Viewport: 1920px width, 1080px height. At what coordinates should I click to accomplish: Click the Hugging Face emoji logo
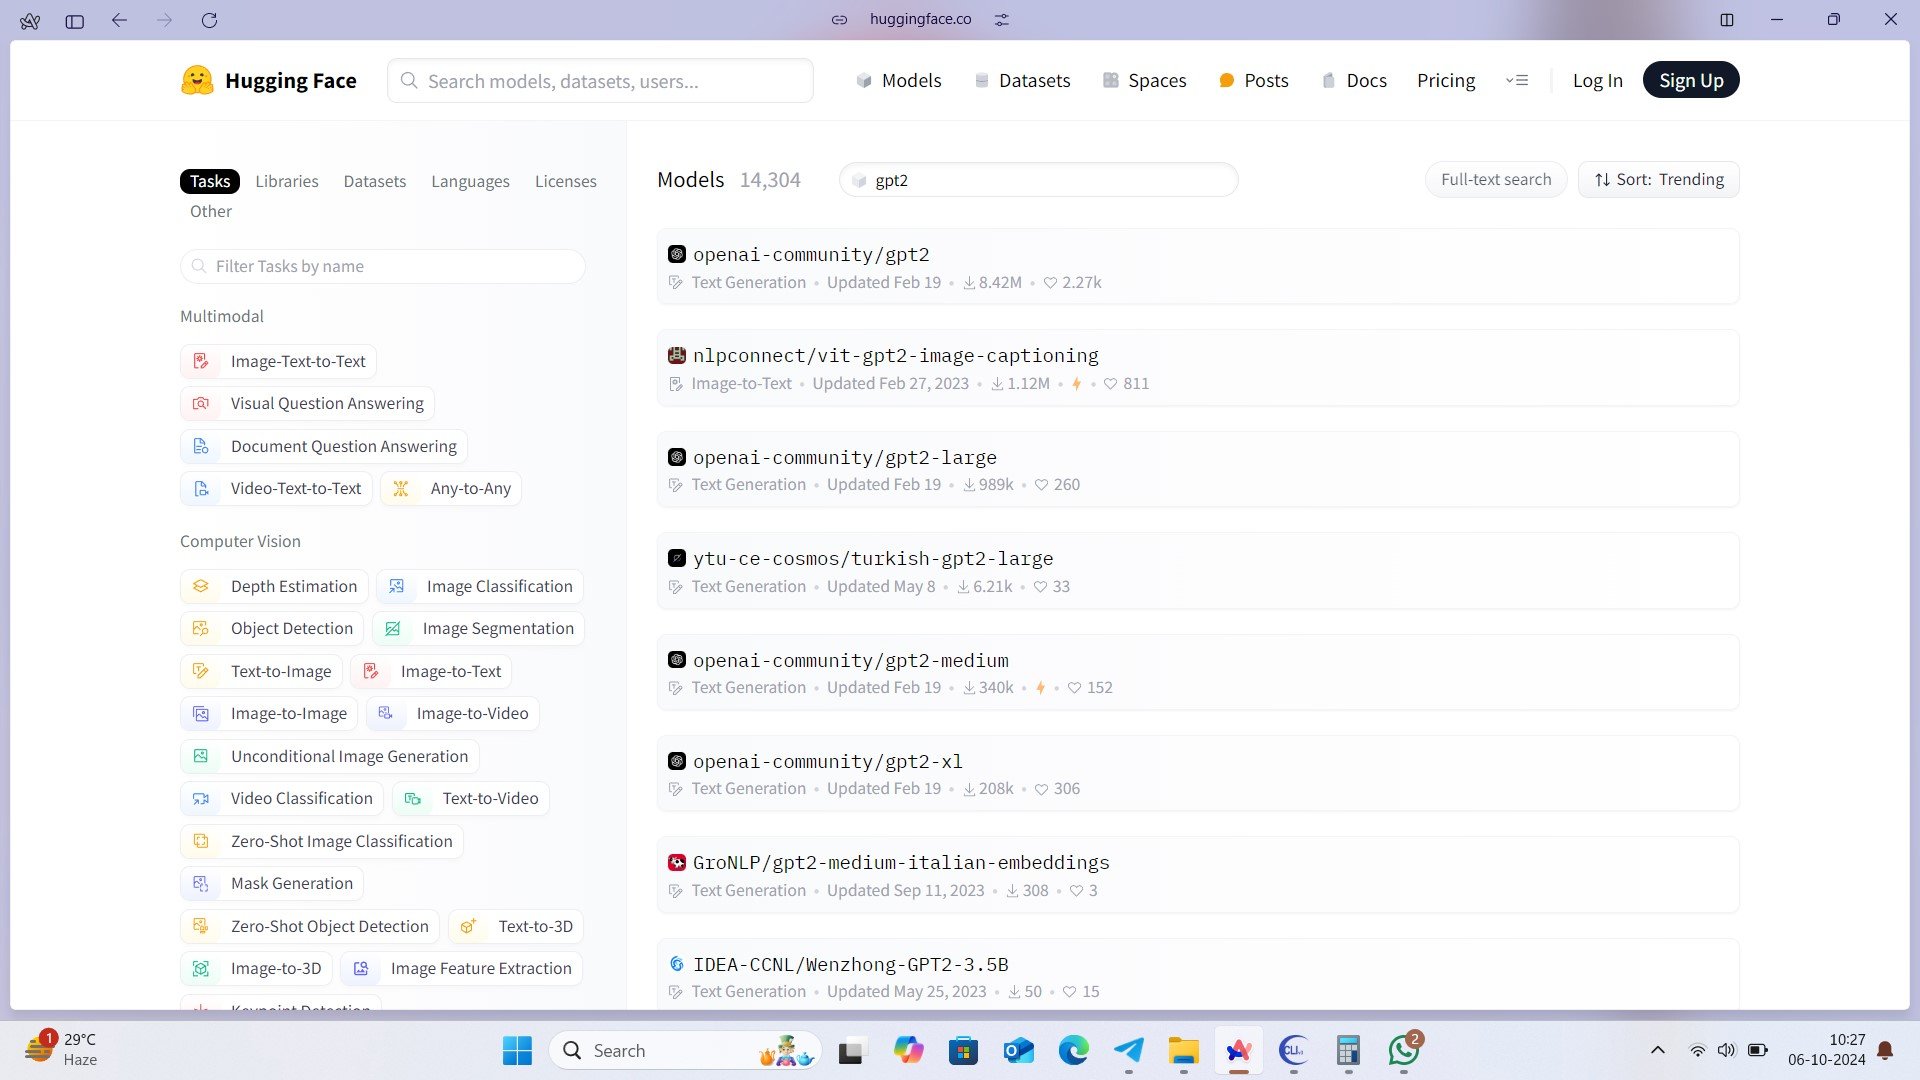[197, 80]
